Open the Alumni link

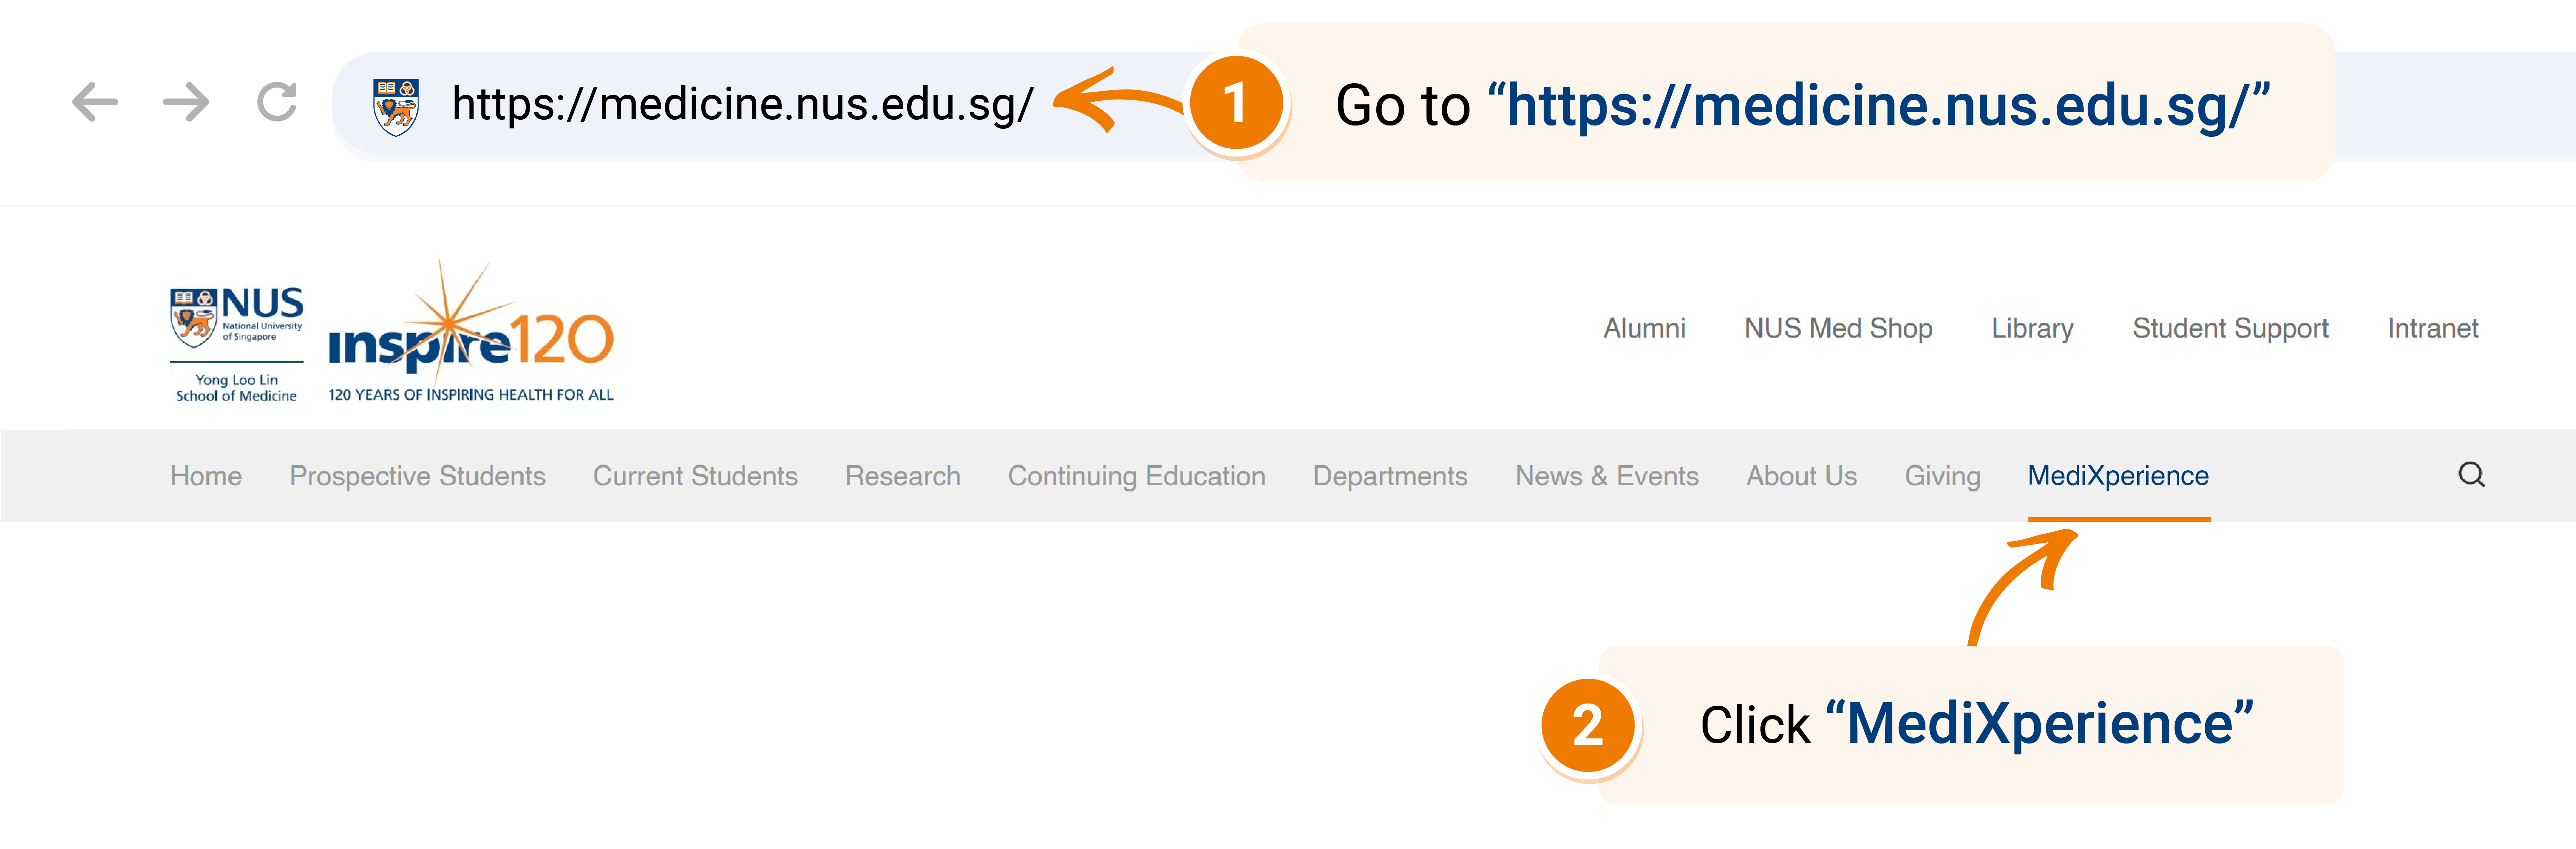[x=1645, y=328]
